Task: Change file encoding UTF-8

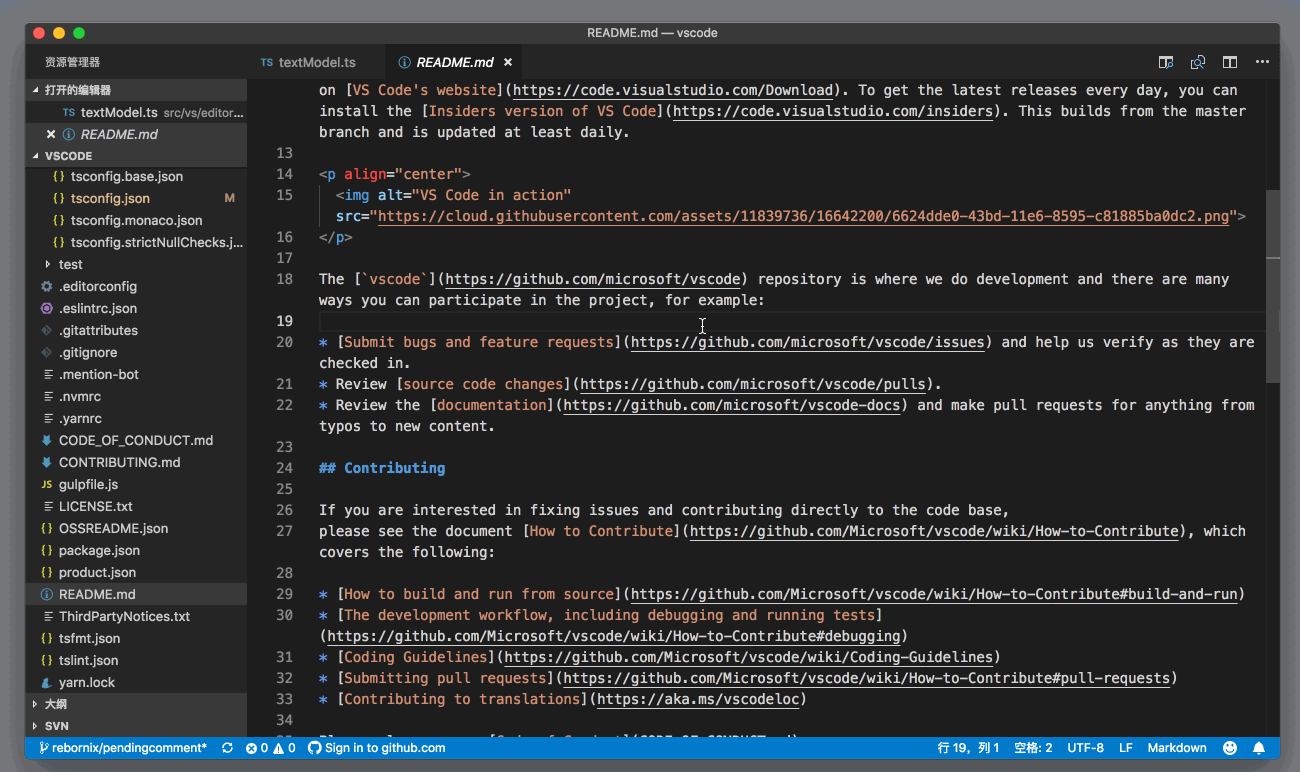Action: point(1085,748)
